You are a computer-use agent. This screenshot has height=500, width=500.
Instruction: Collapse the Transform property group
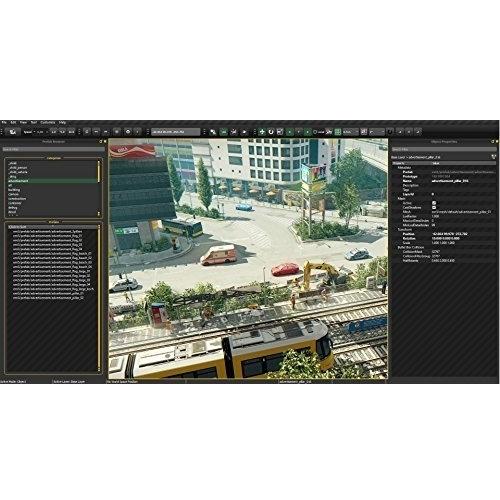point(404,229)
